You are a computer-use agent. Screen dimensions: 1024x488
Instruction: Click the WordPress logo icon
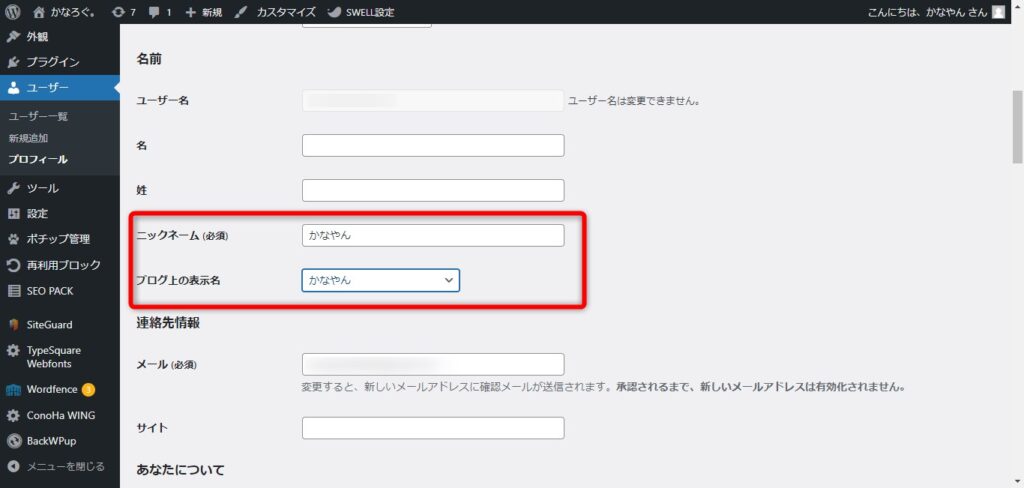[13, 12]
